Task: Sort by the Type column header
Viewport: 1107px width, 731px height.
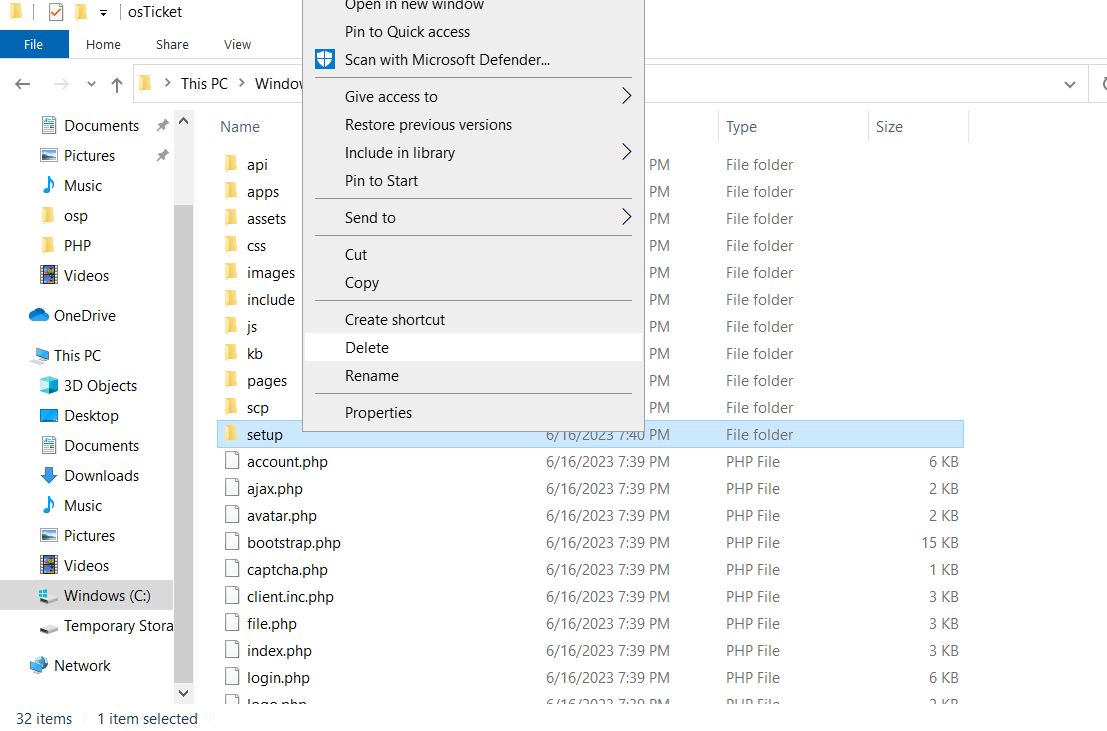Action: click(741, 126)
